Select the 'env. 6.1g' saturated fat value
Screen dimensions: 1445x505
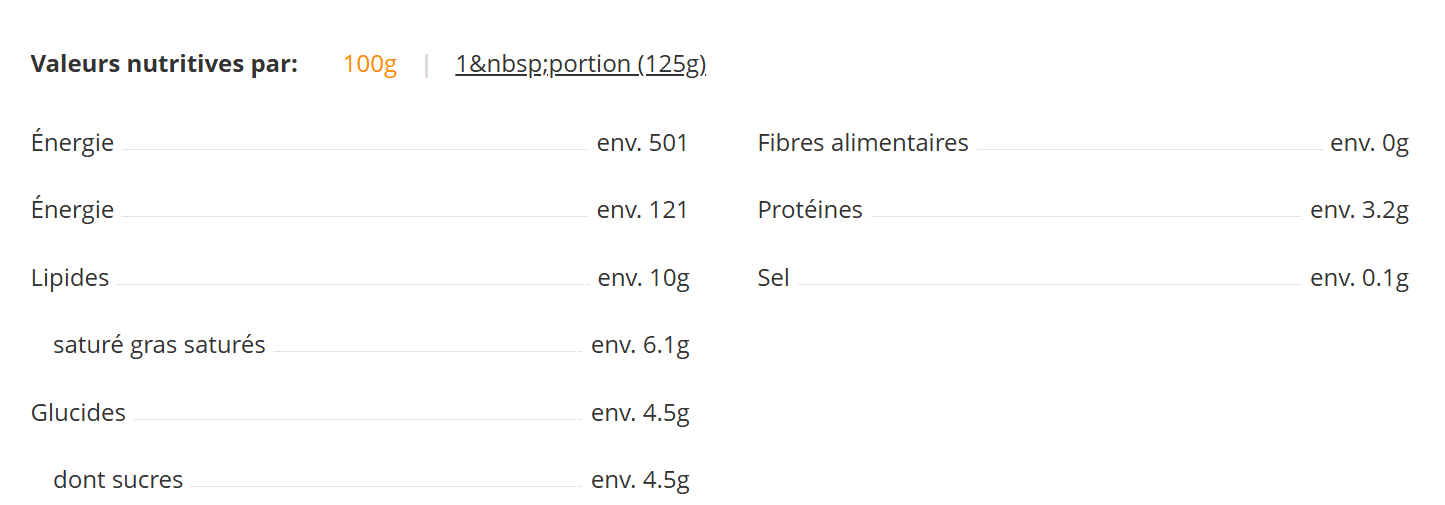coord(640,345)
